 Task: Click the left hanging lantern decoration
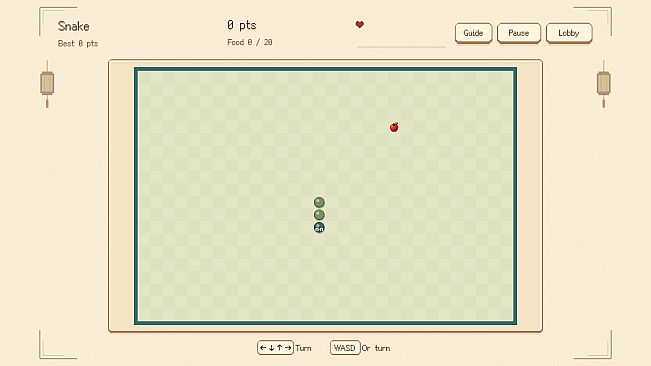click(47, 84)
